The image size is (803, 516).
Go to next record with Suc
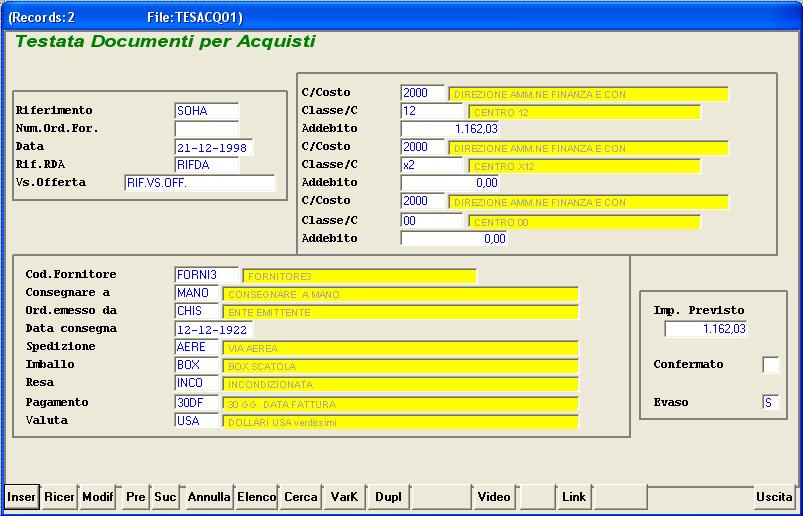165,497
